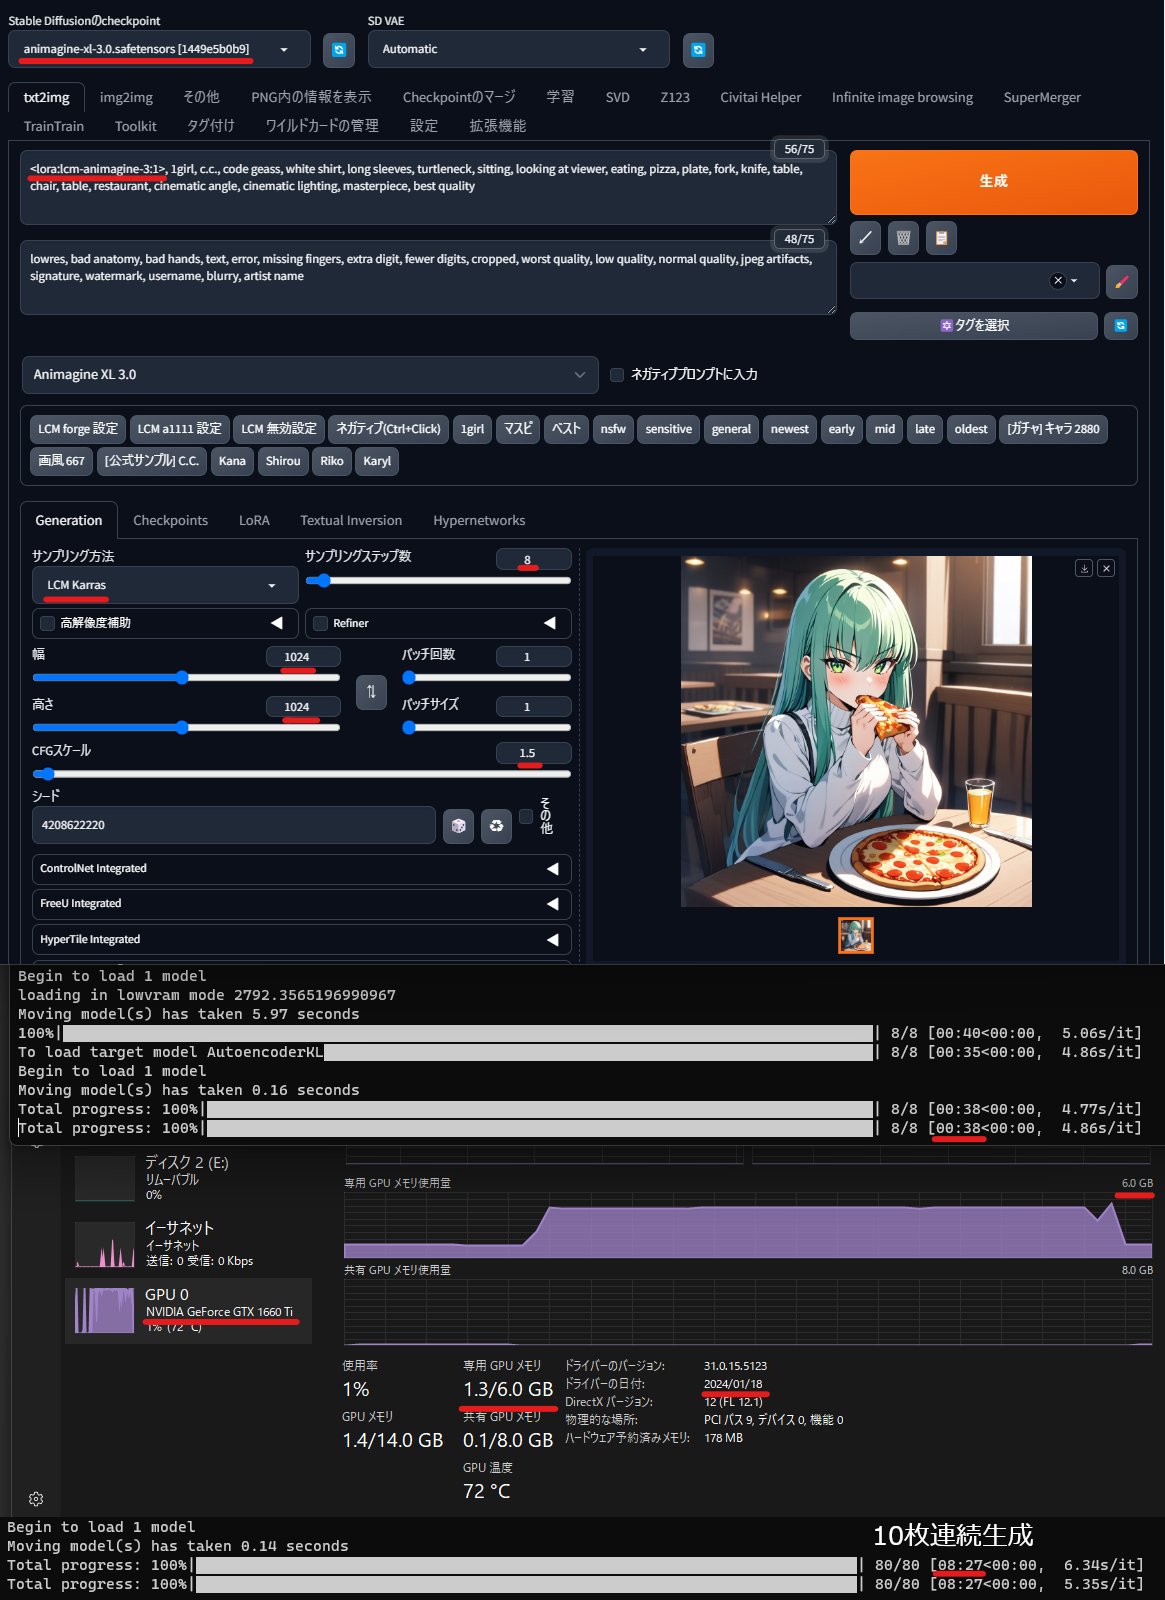
Task: Reuse last seed with recycle icon
Action: 496,826
